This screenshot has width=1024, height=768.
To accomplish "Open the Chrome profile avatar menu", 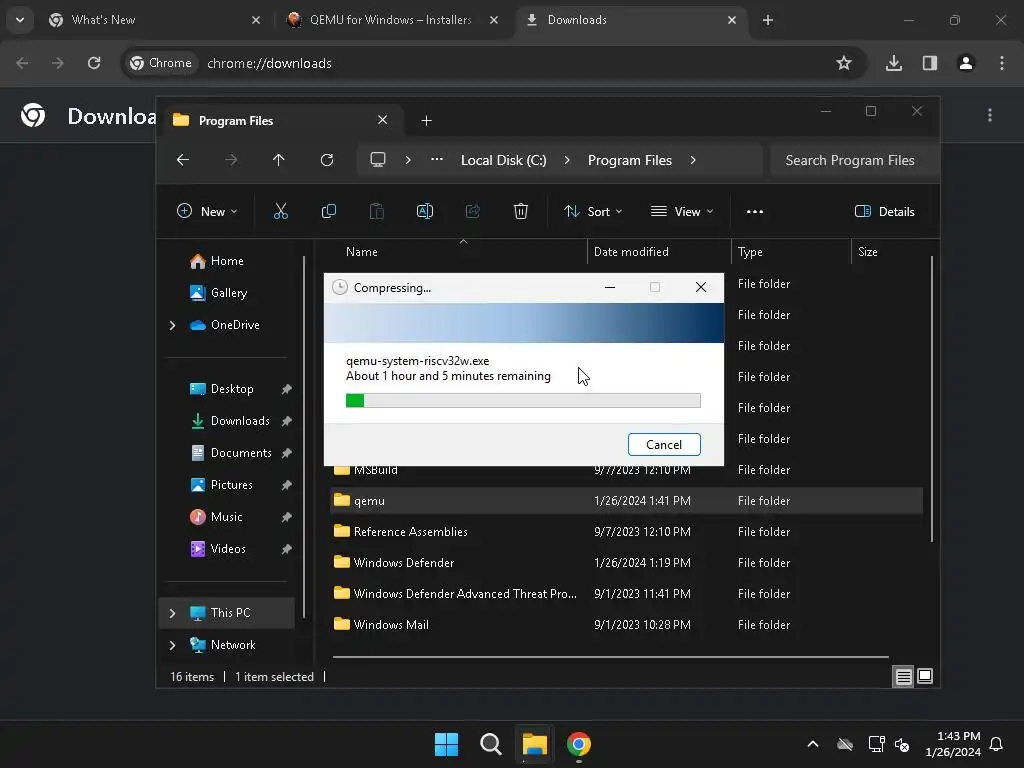I will tap(966, 63).
